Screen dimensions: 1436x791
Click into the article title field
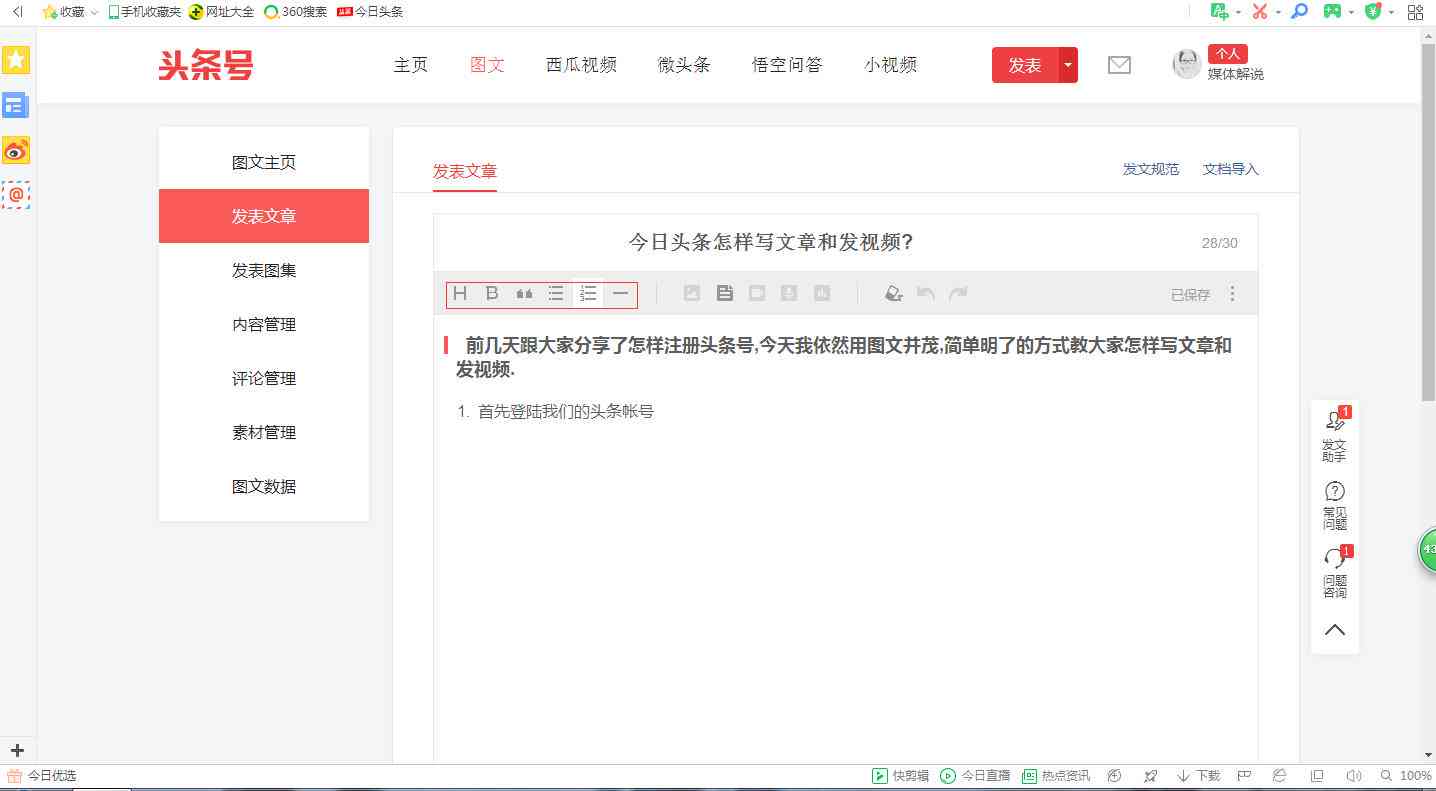(x=845, y=242)
